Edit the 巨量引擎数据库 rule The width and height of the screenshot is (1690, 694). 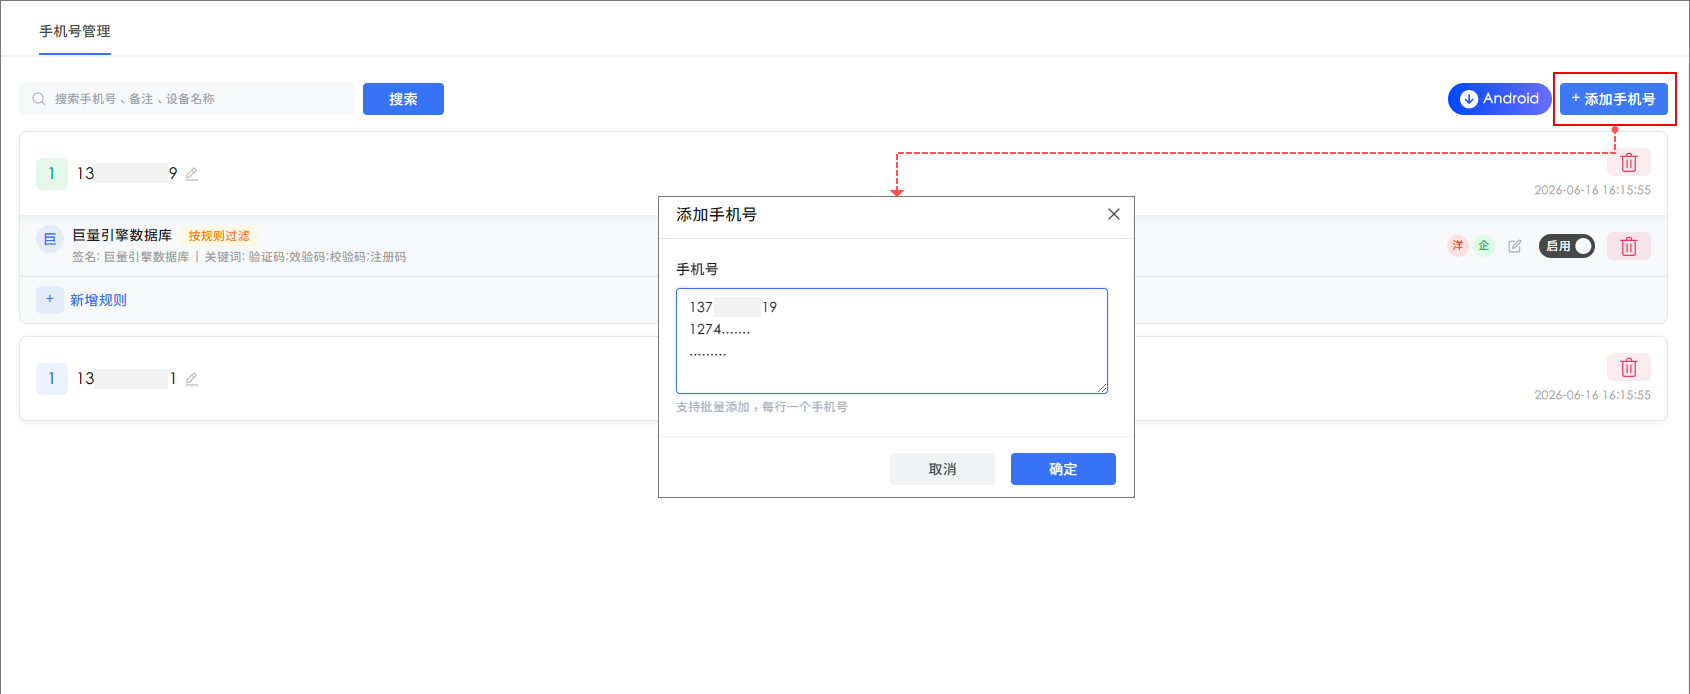point(1515,246)
